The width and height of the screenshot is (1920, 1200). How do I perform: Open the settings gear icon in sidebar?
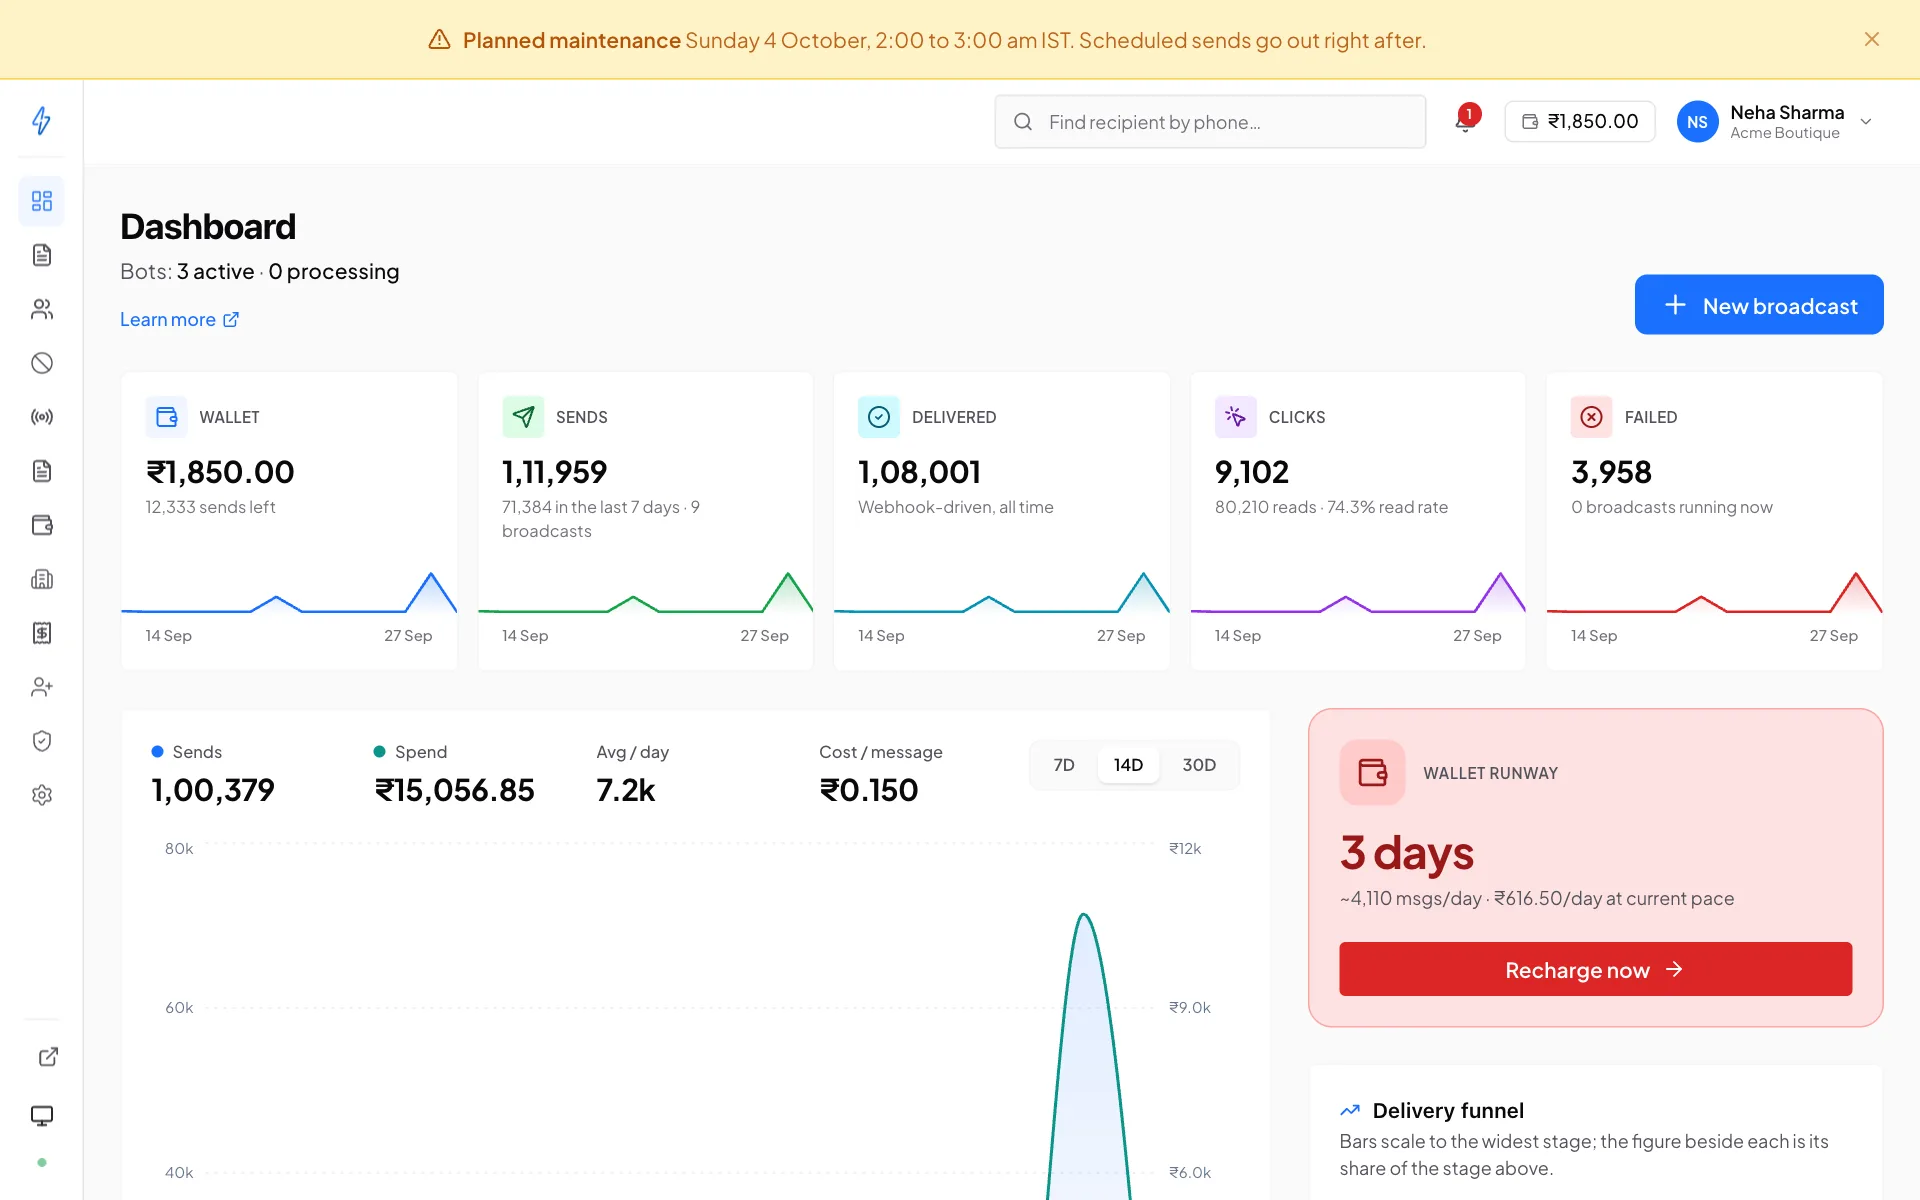[42, 795]
